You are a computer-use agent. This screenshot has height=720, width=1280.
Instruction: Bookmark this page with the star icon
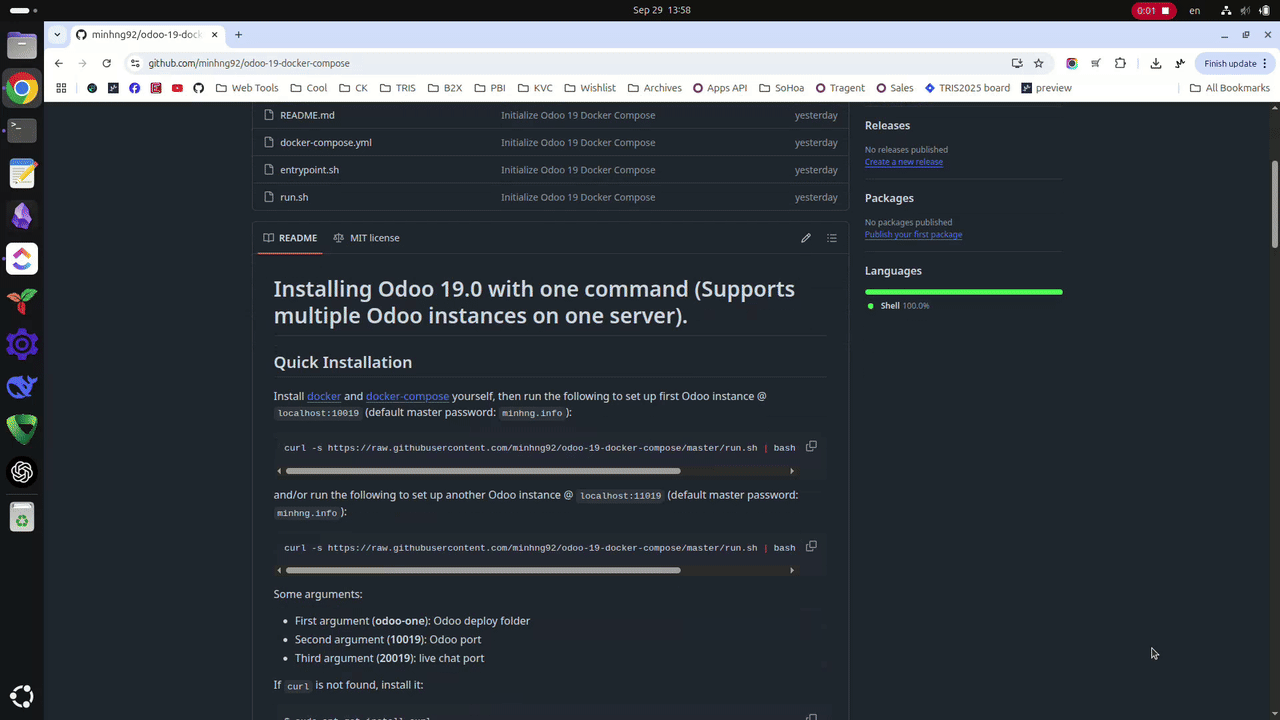(1038, 62)
